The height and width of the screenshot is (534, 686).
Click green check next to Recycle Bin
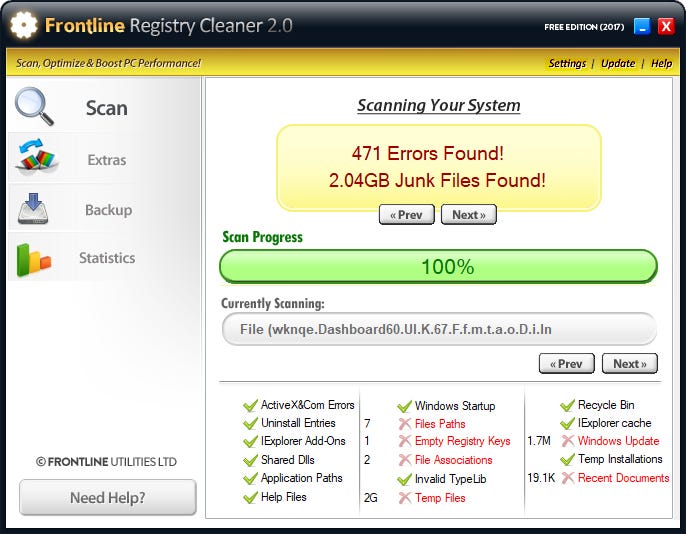567,405
